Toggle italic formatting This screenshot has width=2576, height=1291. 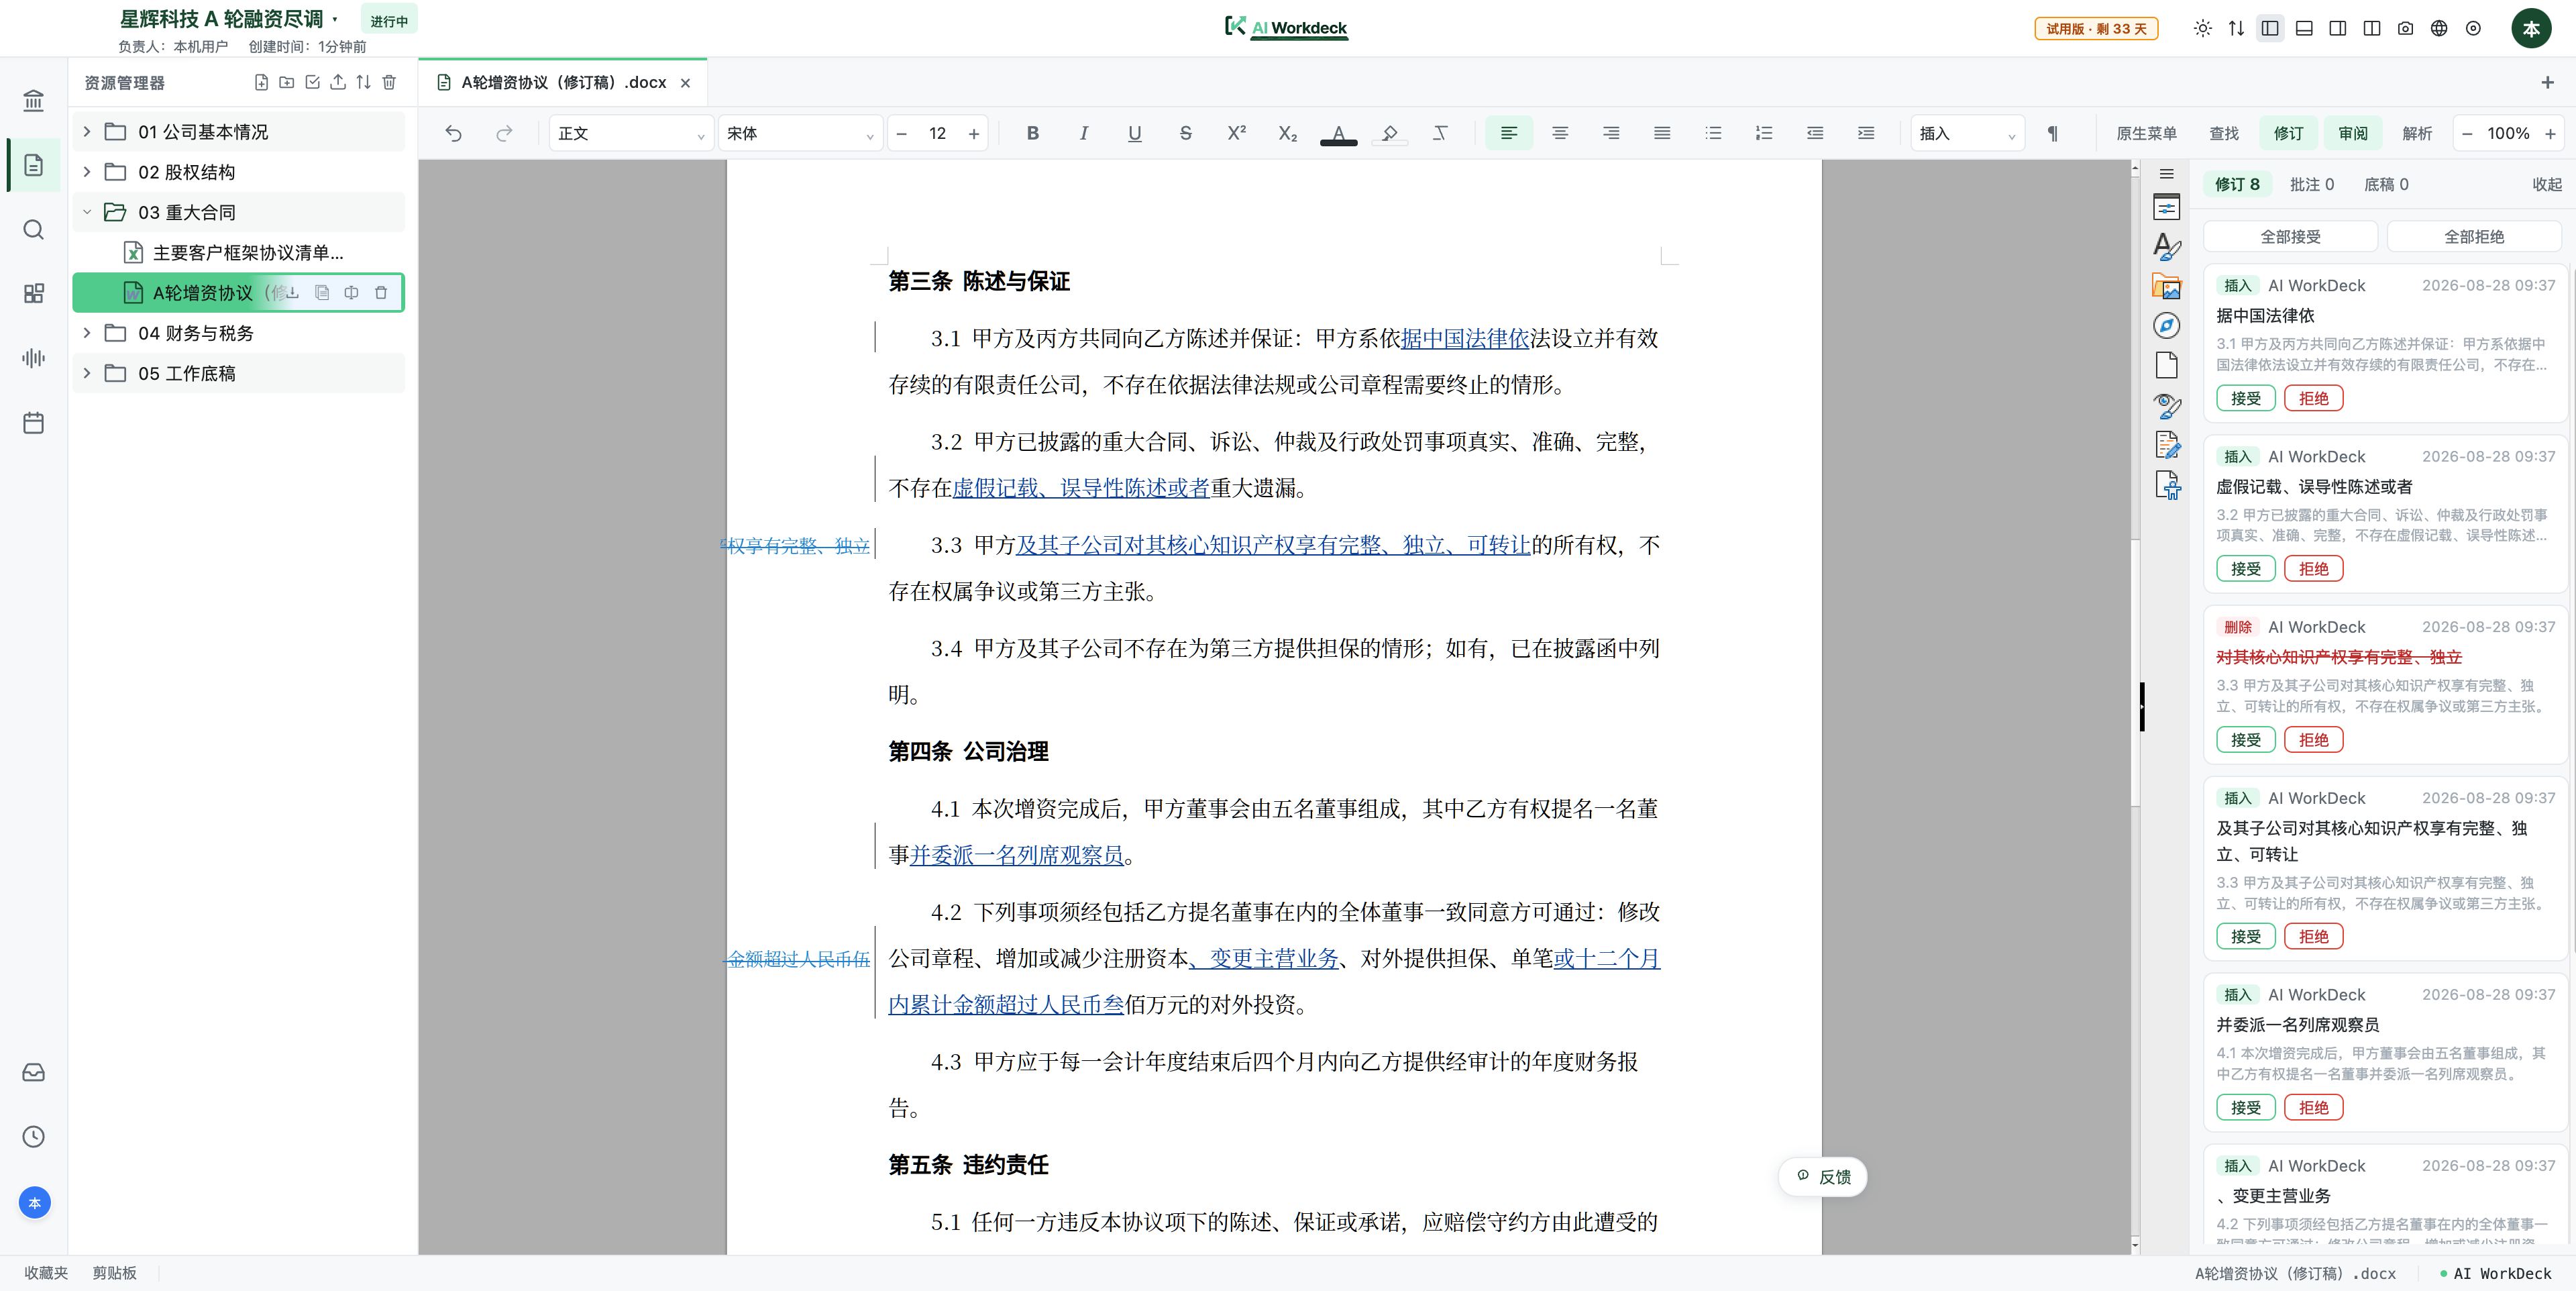(1084, 133)
